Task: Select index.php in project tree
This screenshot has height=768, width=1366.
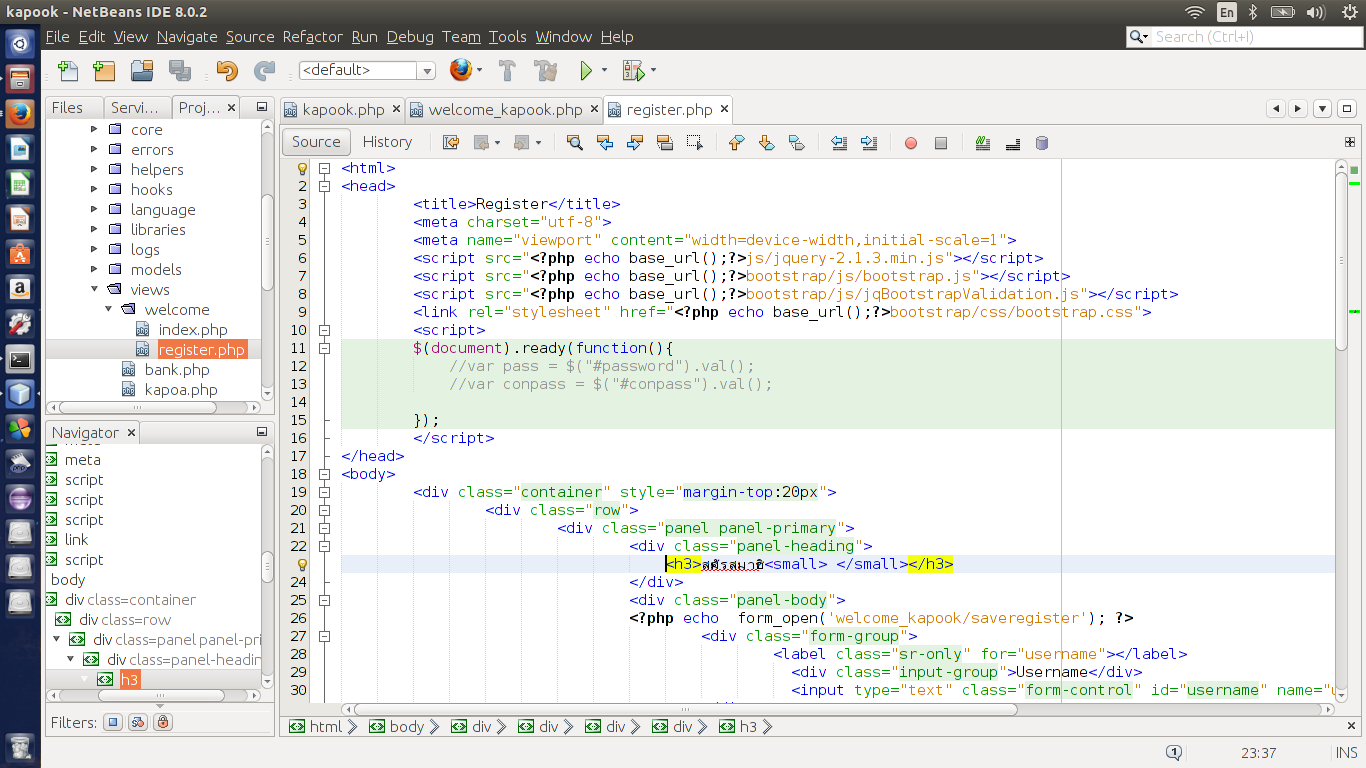Action: pos(193,330)
